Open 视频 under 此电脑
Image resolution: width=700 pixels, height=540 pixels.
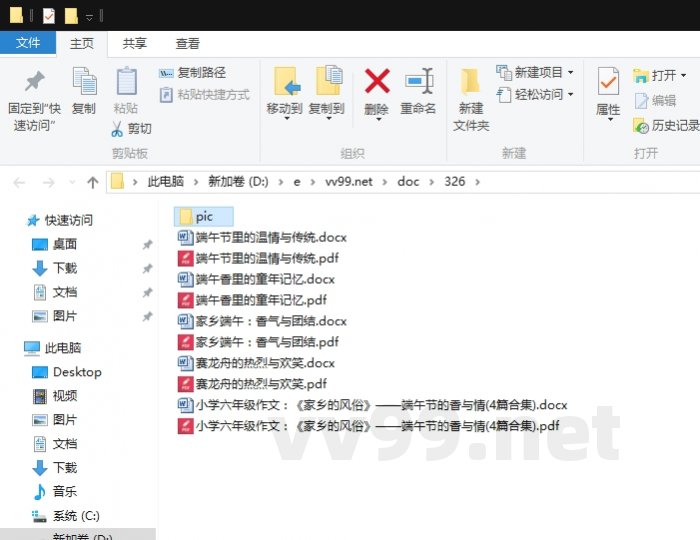[x=55, y=396]
